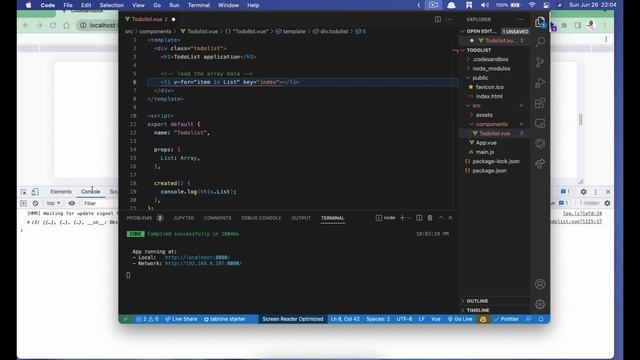Open the Terminal menu in the menu bar
The image size is (640, 360).
pos(199,5)
